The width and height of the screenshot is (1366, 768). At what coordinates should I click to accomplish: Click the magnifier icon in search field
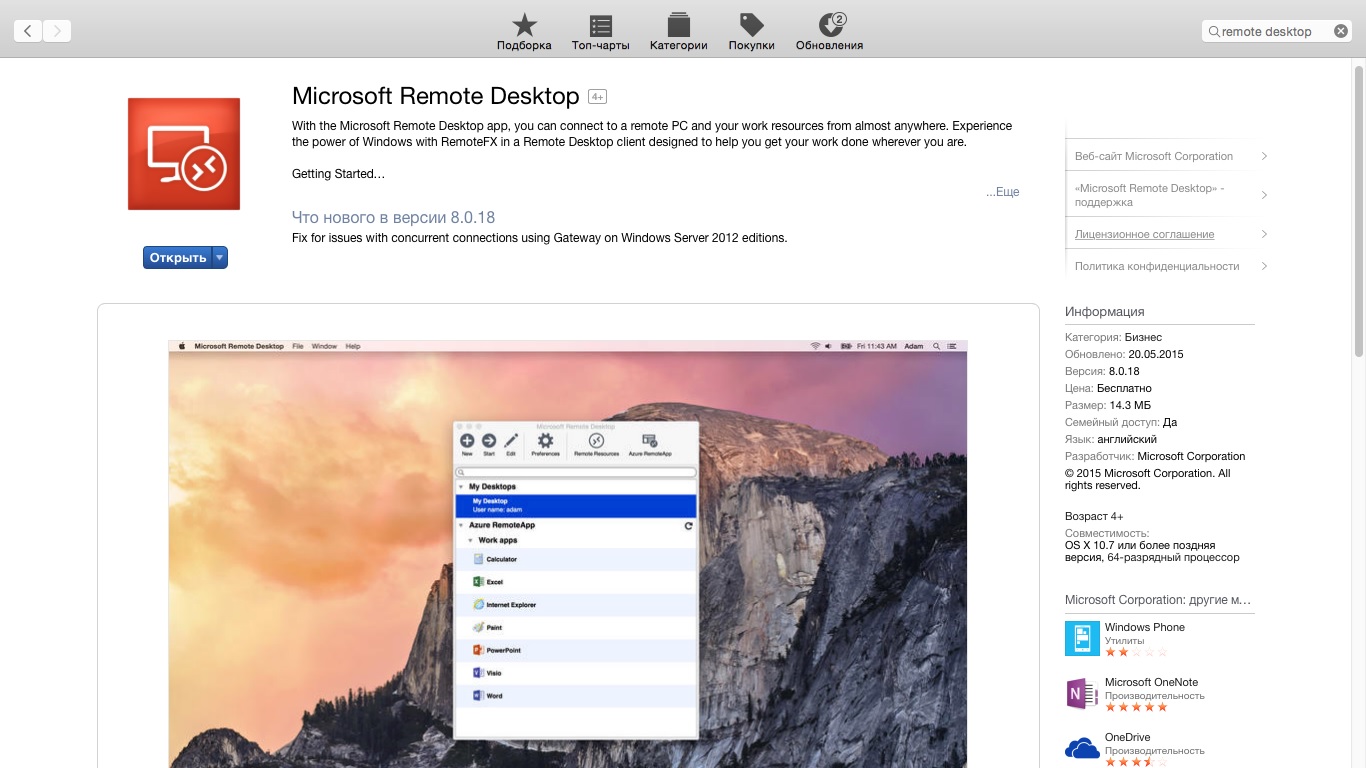pyautogui.click(x=1214, y=31)
